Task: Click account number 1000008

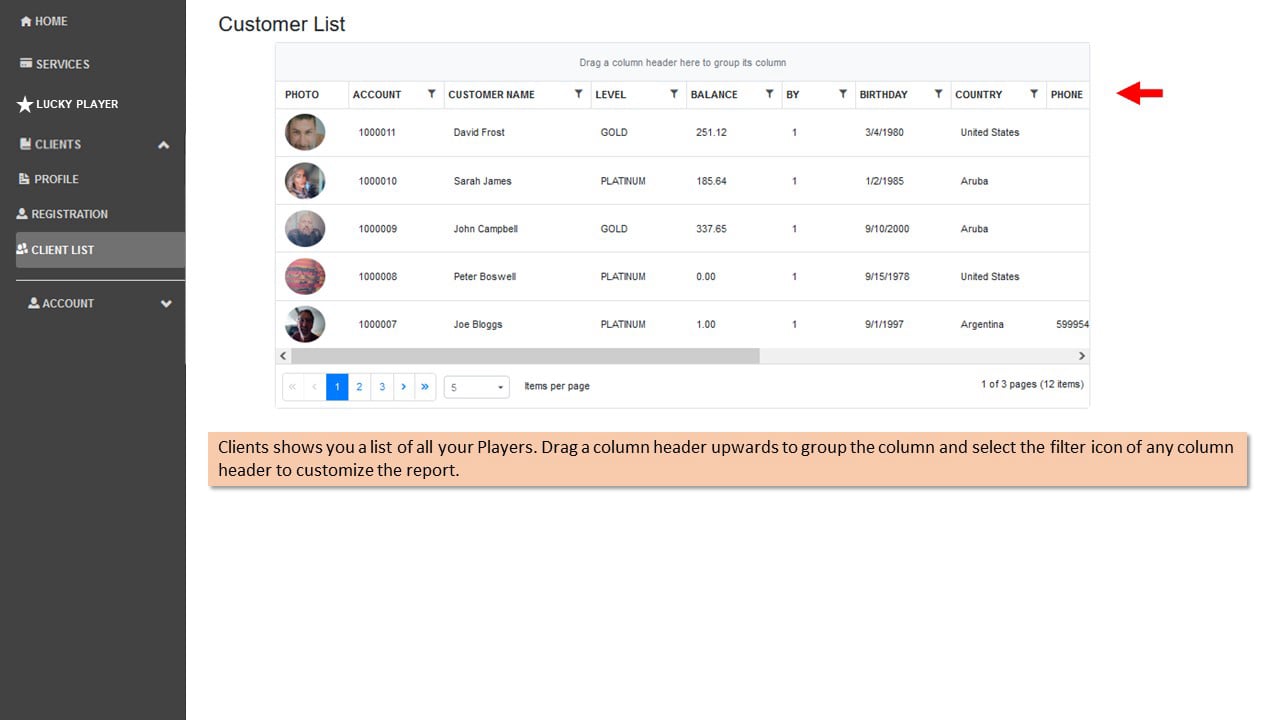Action: pos(378,277)
